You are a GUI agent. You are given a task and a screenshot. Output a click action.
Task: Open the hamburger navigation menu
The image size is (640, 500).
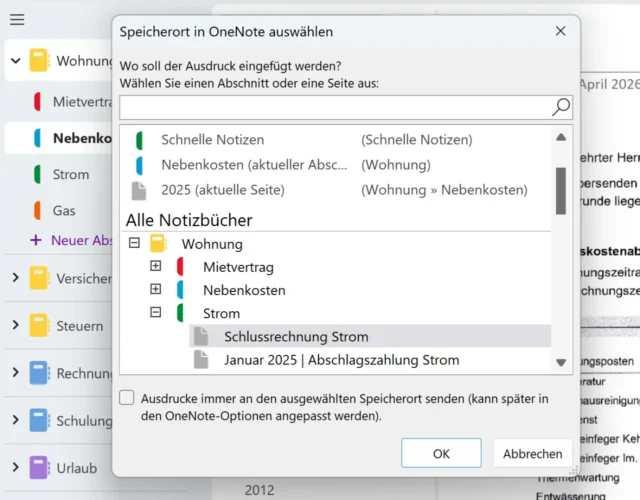[x=17, y=19]
